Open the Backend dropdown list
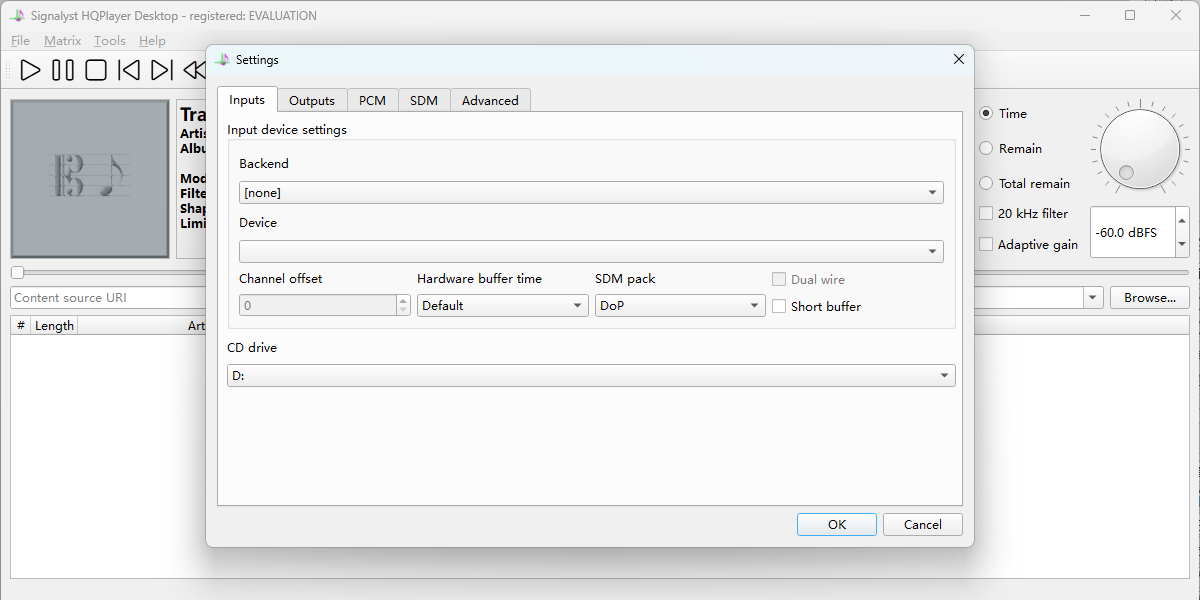The height and width of the screenshot is (600, 1200). point(591,193)
